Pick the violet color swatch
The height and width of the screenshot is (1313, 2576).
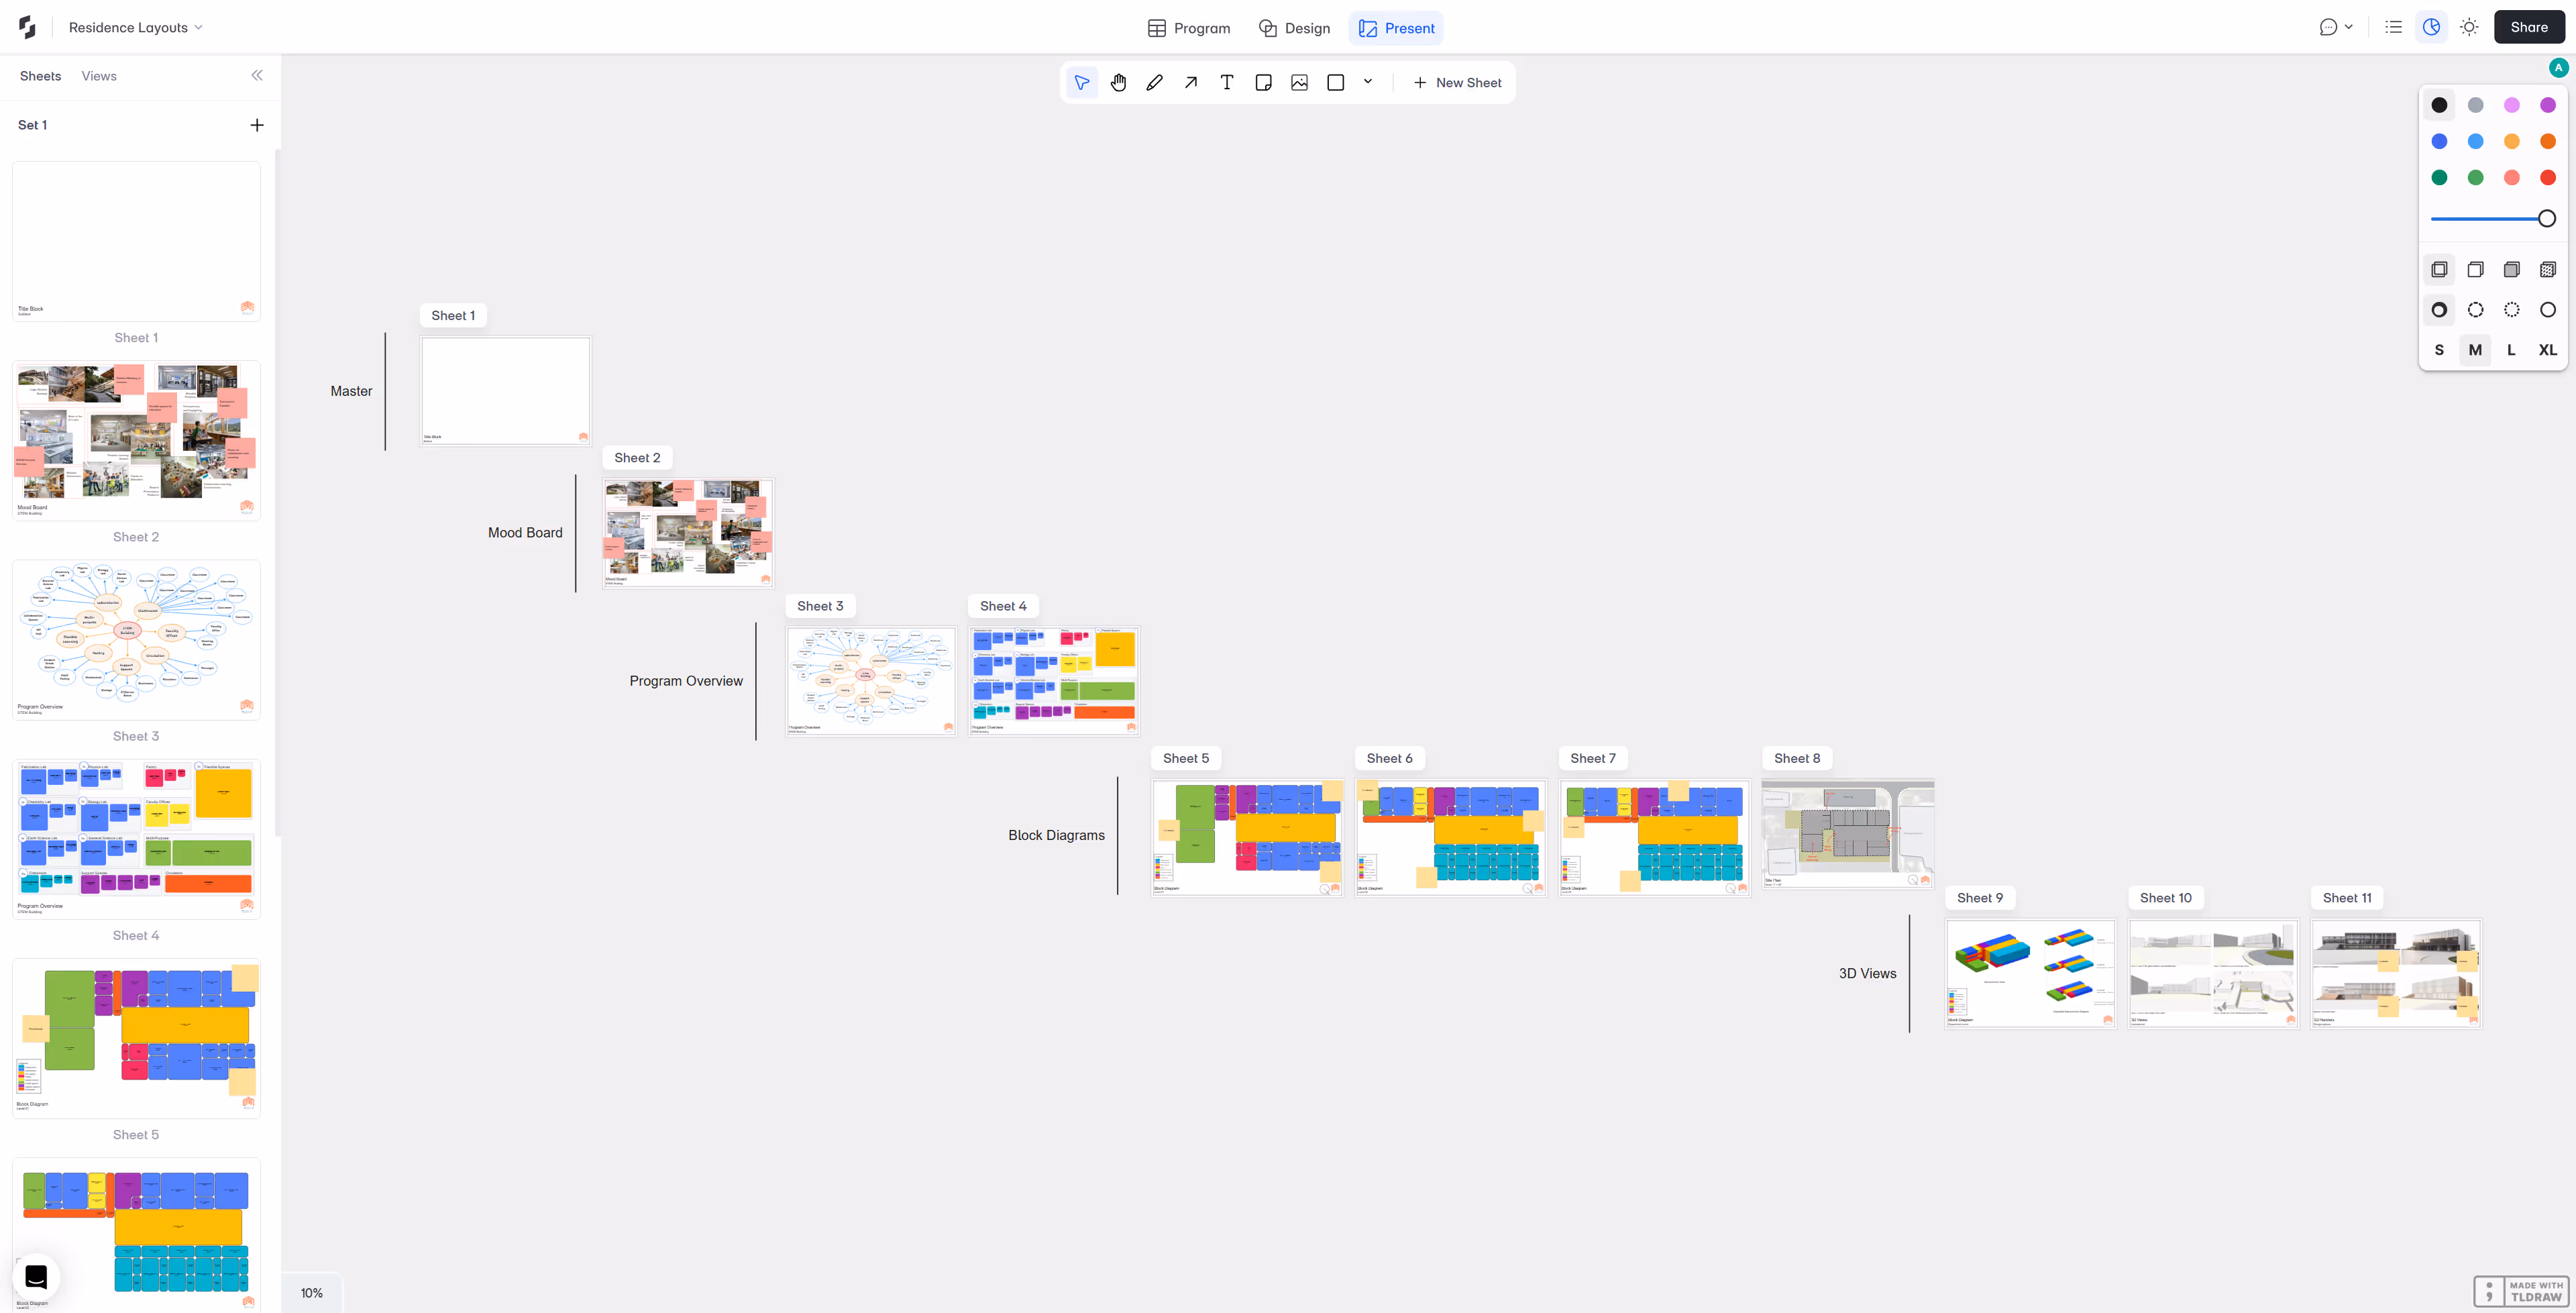coord(2547,105)
